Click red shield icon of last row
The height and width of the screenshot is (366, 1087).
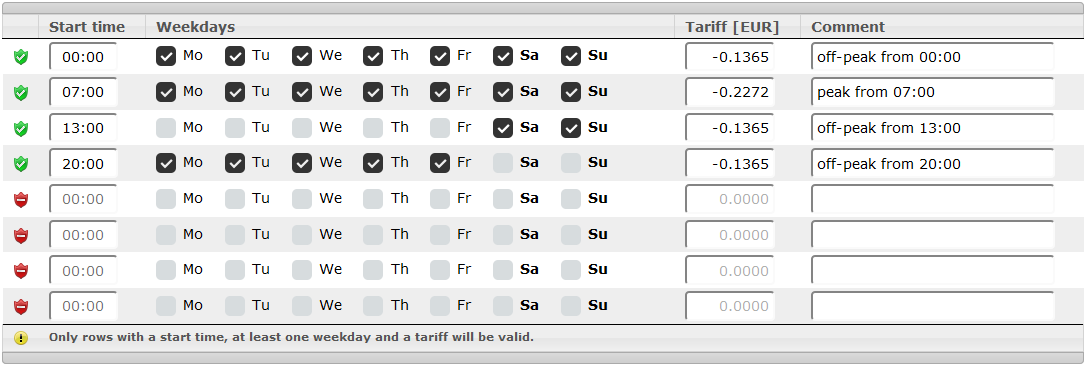pos(21,306)
